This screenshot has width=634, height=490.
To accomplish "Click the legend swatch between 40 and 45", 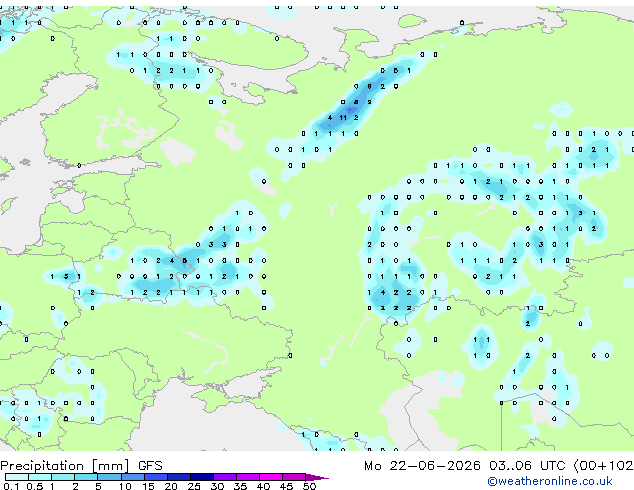I will pos(271,477).
